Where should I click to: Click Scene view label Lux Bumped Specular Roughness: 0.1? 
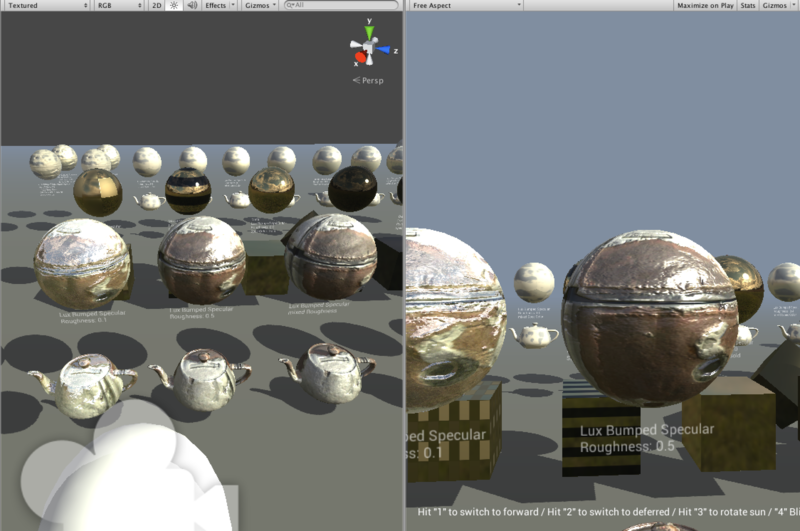tap(91, 317)
